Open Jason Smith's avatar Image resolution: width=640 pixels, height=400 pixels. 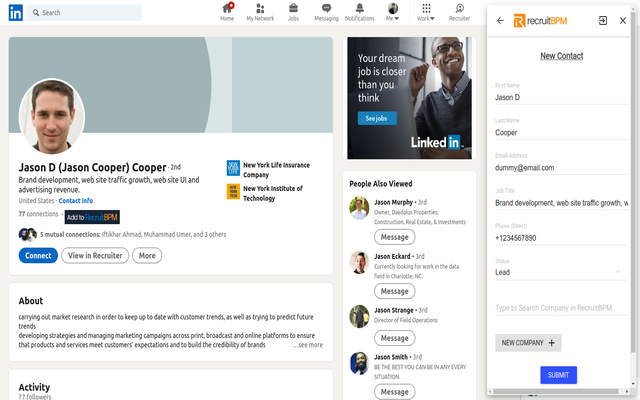[x=359, y=363]
